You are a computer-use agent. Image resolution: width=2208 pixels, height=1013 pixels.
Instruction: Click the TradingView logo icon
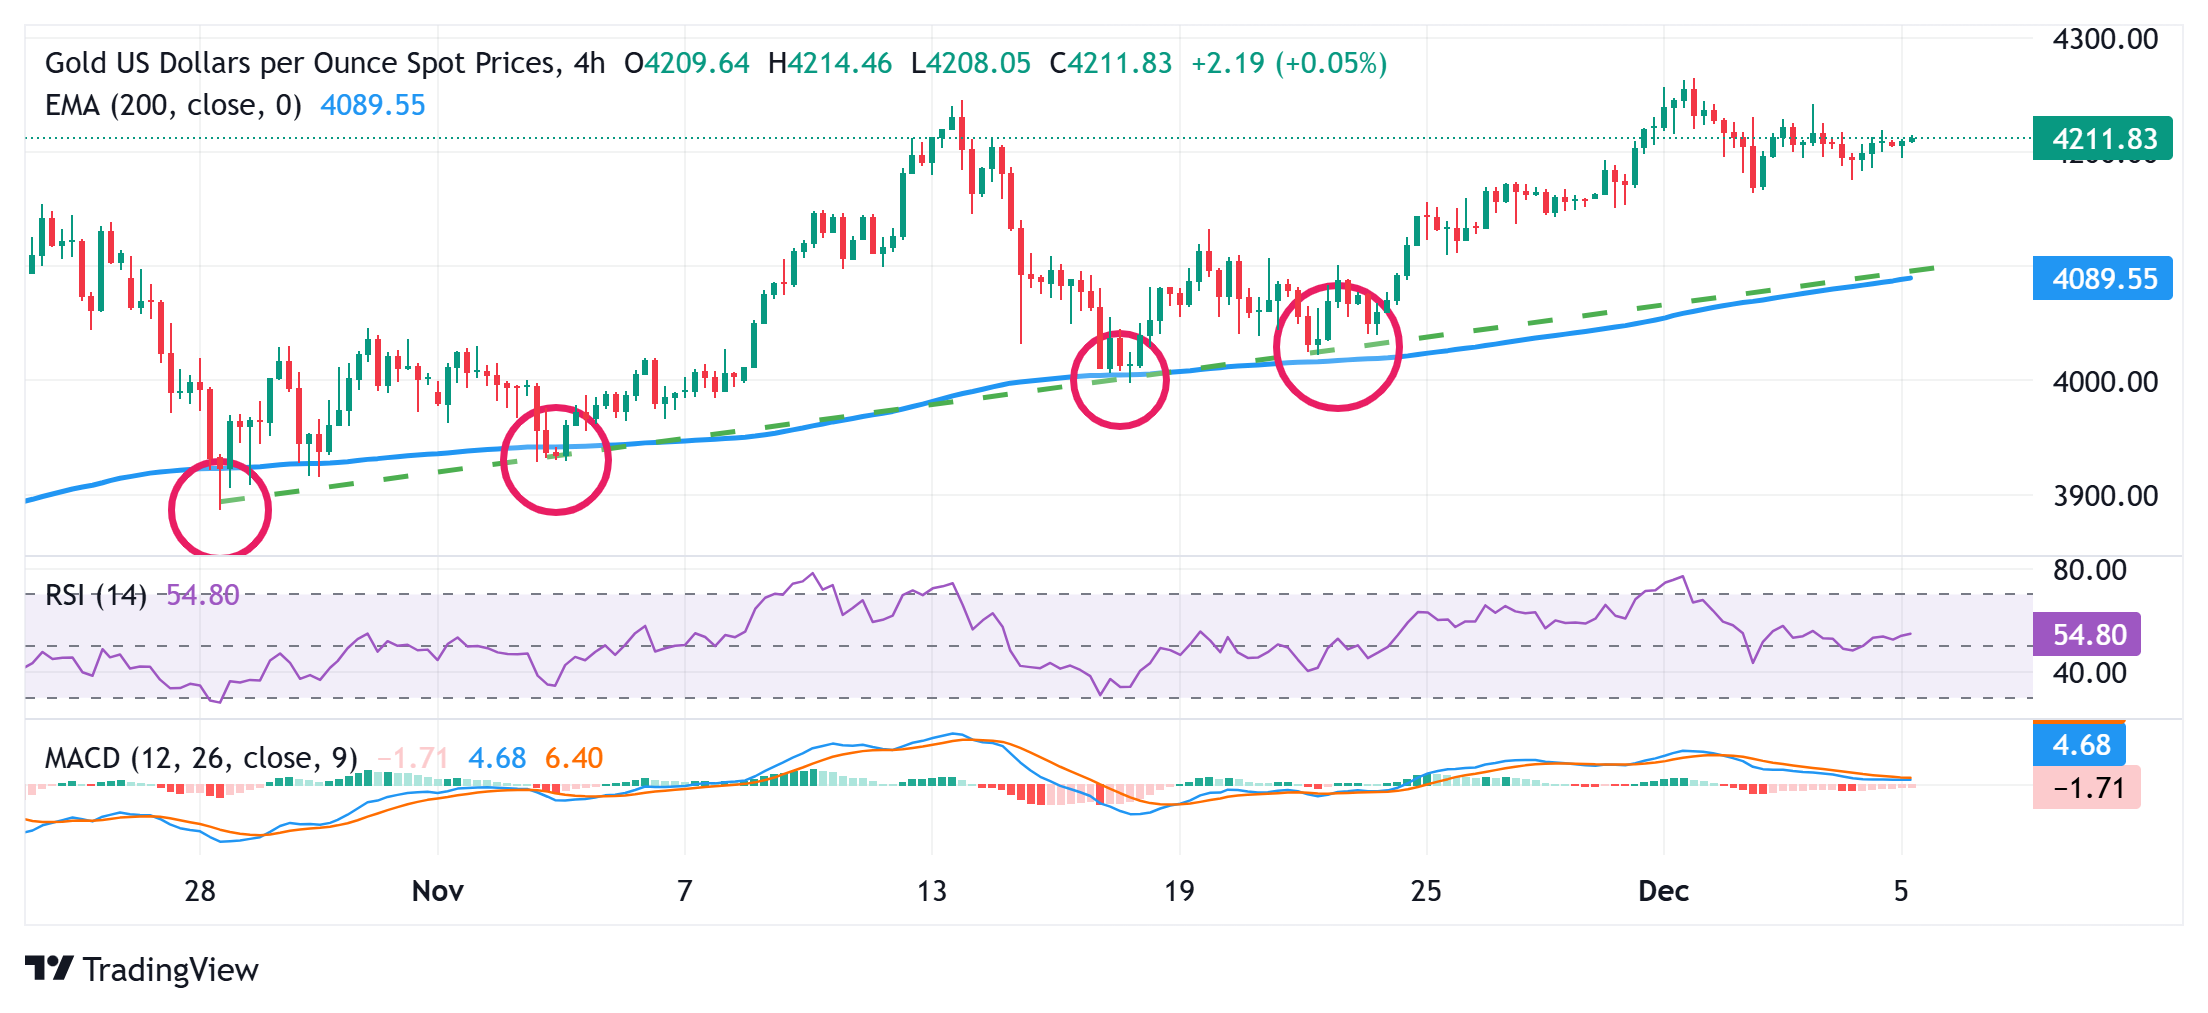click(x=48, y=968)
